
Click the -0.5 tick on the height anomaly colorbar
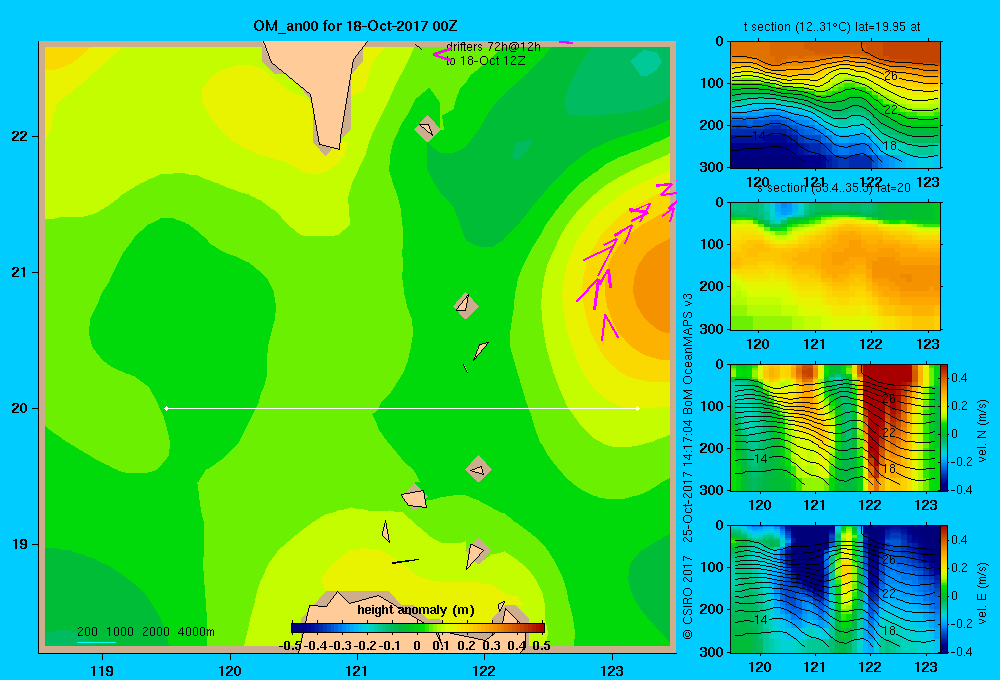pyautogui.click(x=290, y=645)
